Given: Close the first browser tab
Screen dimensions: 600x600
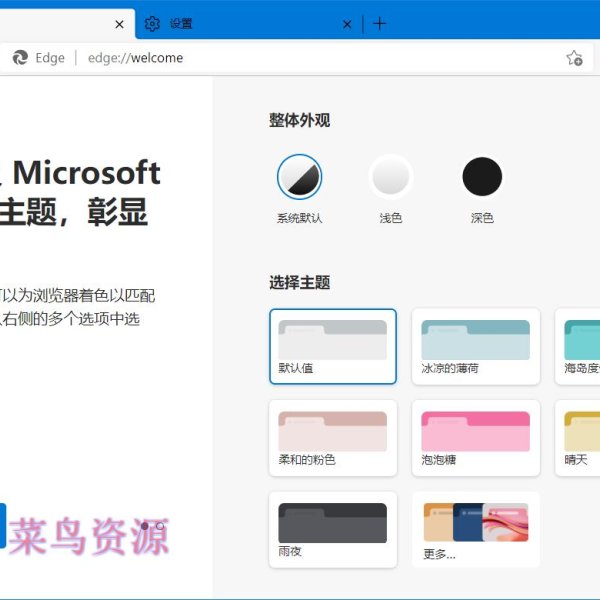Looking at the screenshot, I should (120, 24).
